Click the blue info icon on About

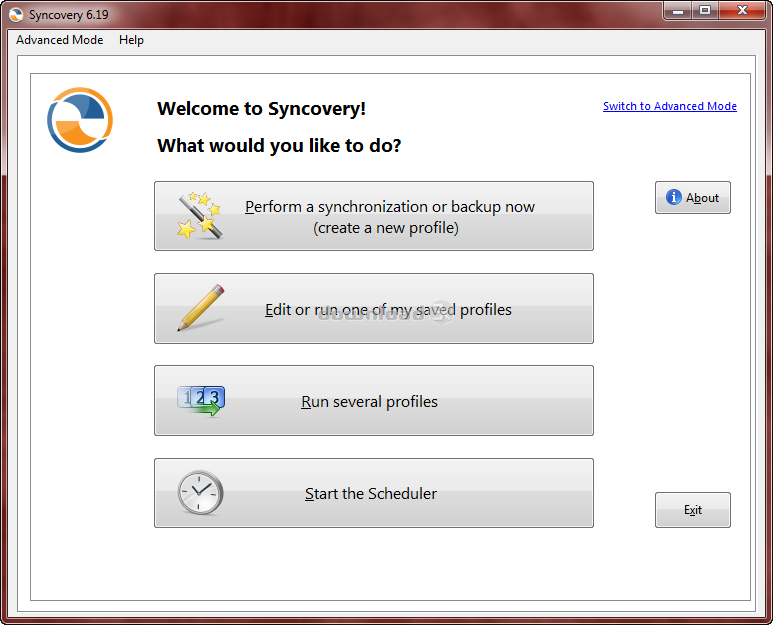click(x=674, y=198)
